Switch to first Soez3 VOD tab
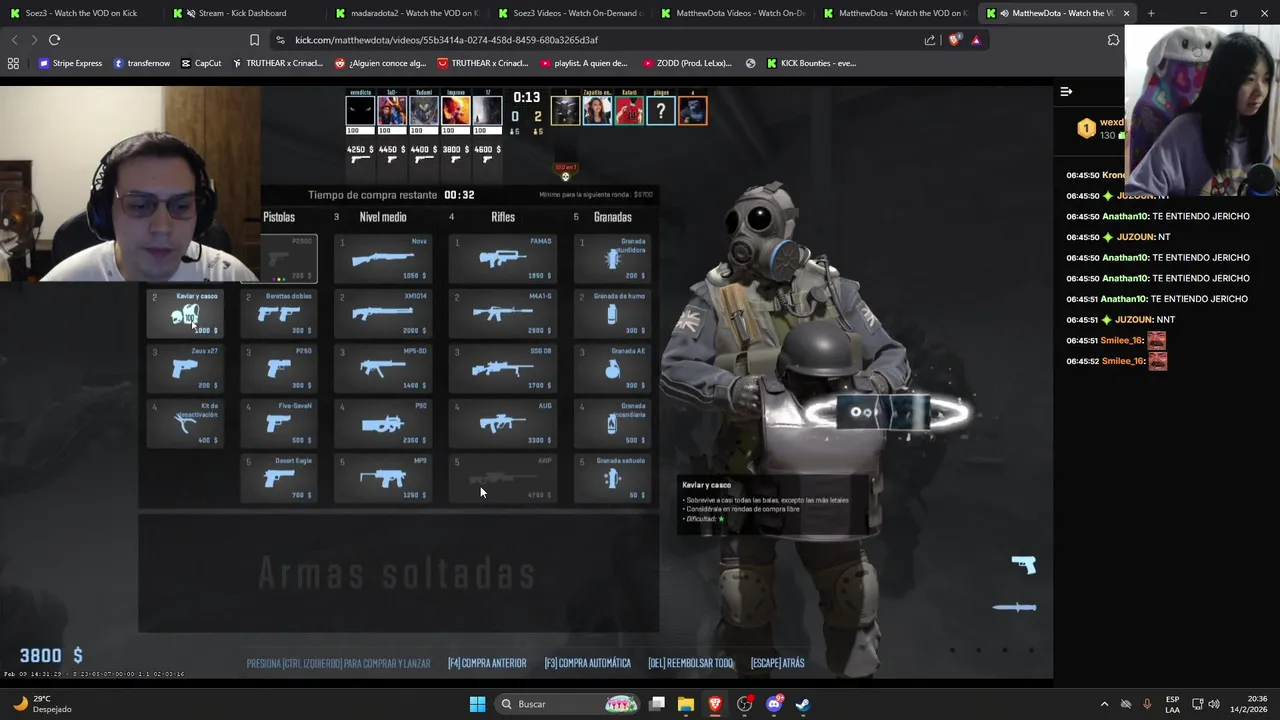Image resolution: width=1280 pixels, height=720 pixels. pyautogui.click(x=80, y=13)
